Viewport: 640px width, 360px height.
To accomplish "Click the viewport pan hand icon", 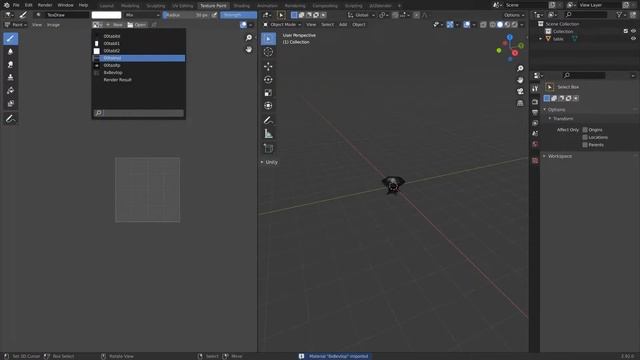I will tap(520, 80).
